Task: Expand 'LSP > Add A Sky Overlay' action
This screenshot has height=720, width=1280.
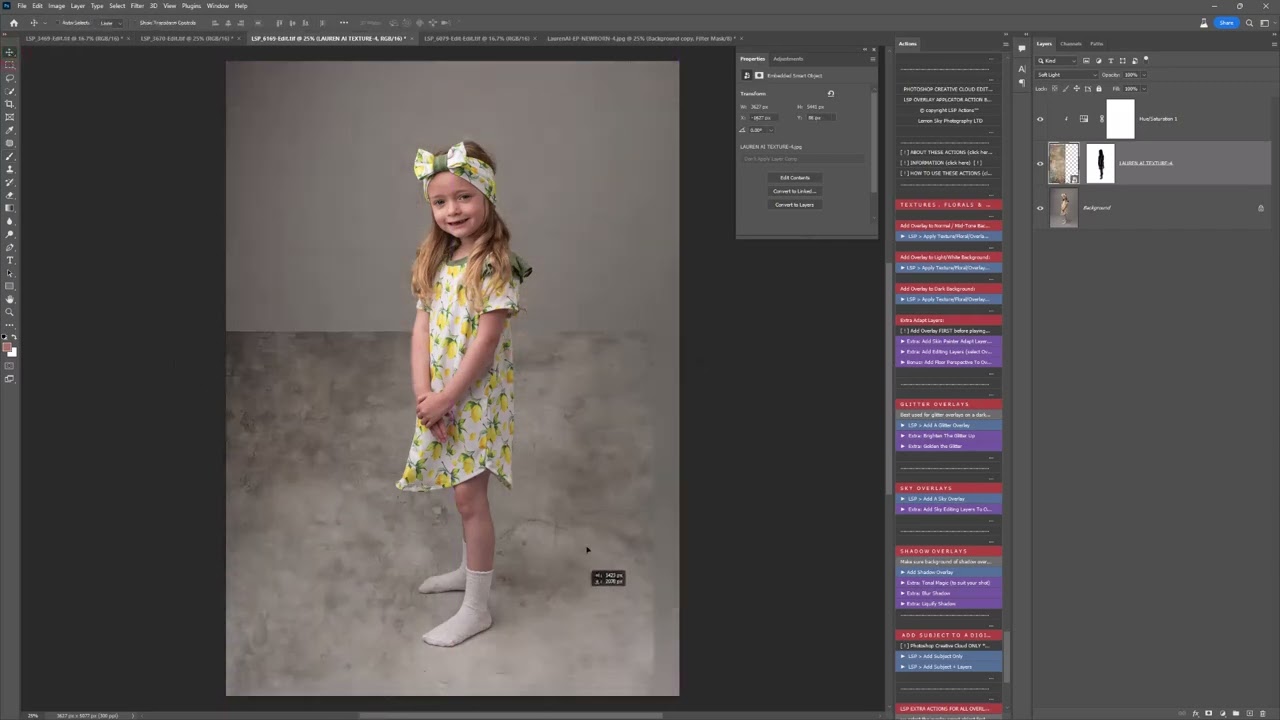Action: click(x=903, y=499)
